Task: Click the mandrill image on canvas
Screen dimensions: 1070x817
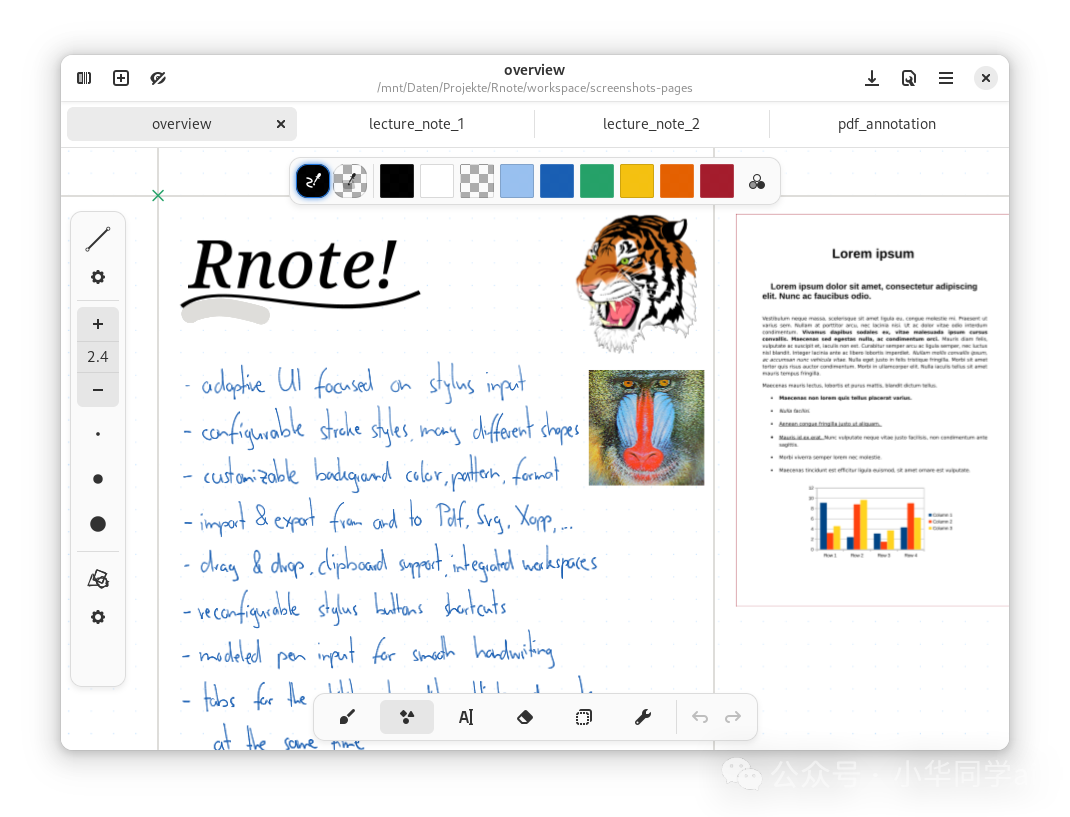Action: click(x=646, y=428)
